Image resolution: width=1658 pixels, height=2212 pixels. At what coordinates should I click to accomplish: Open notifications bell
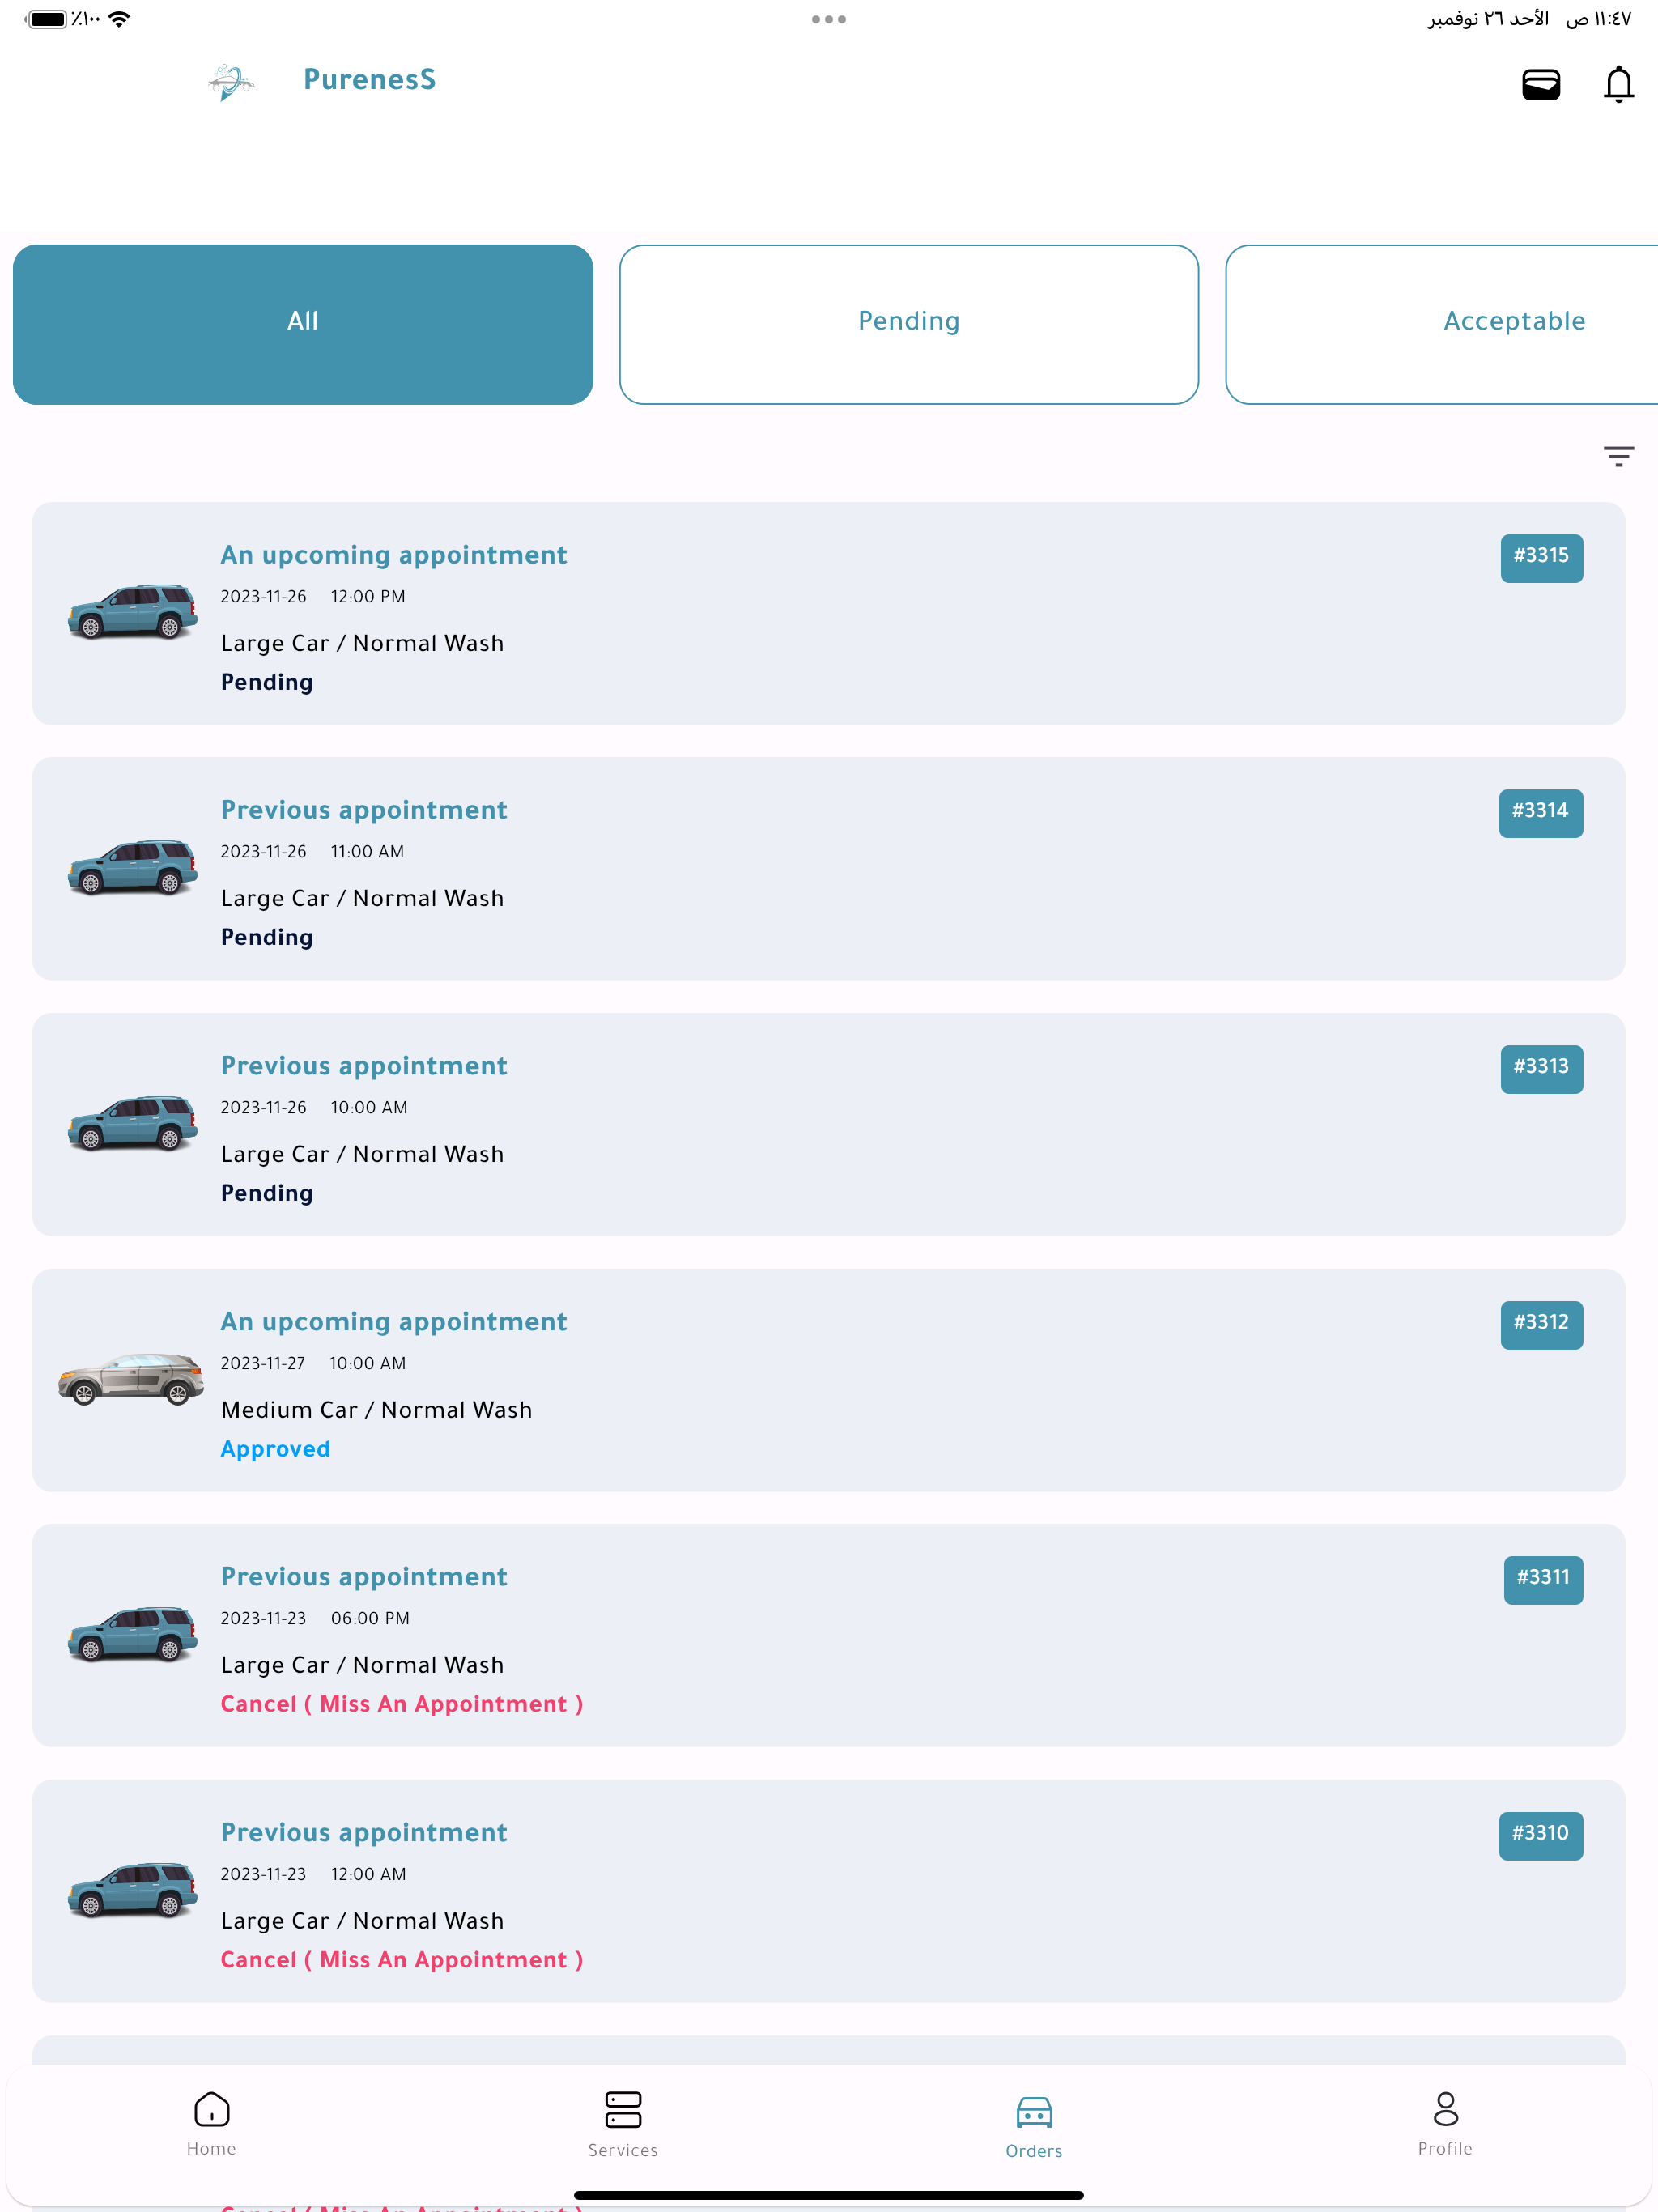[x=1618, y=84]
